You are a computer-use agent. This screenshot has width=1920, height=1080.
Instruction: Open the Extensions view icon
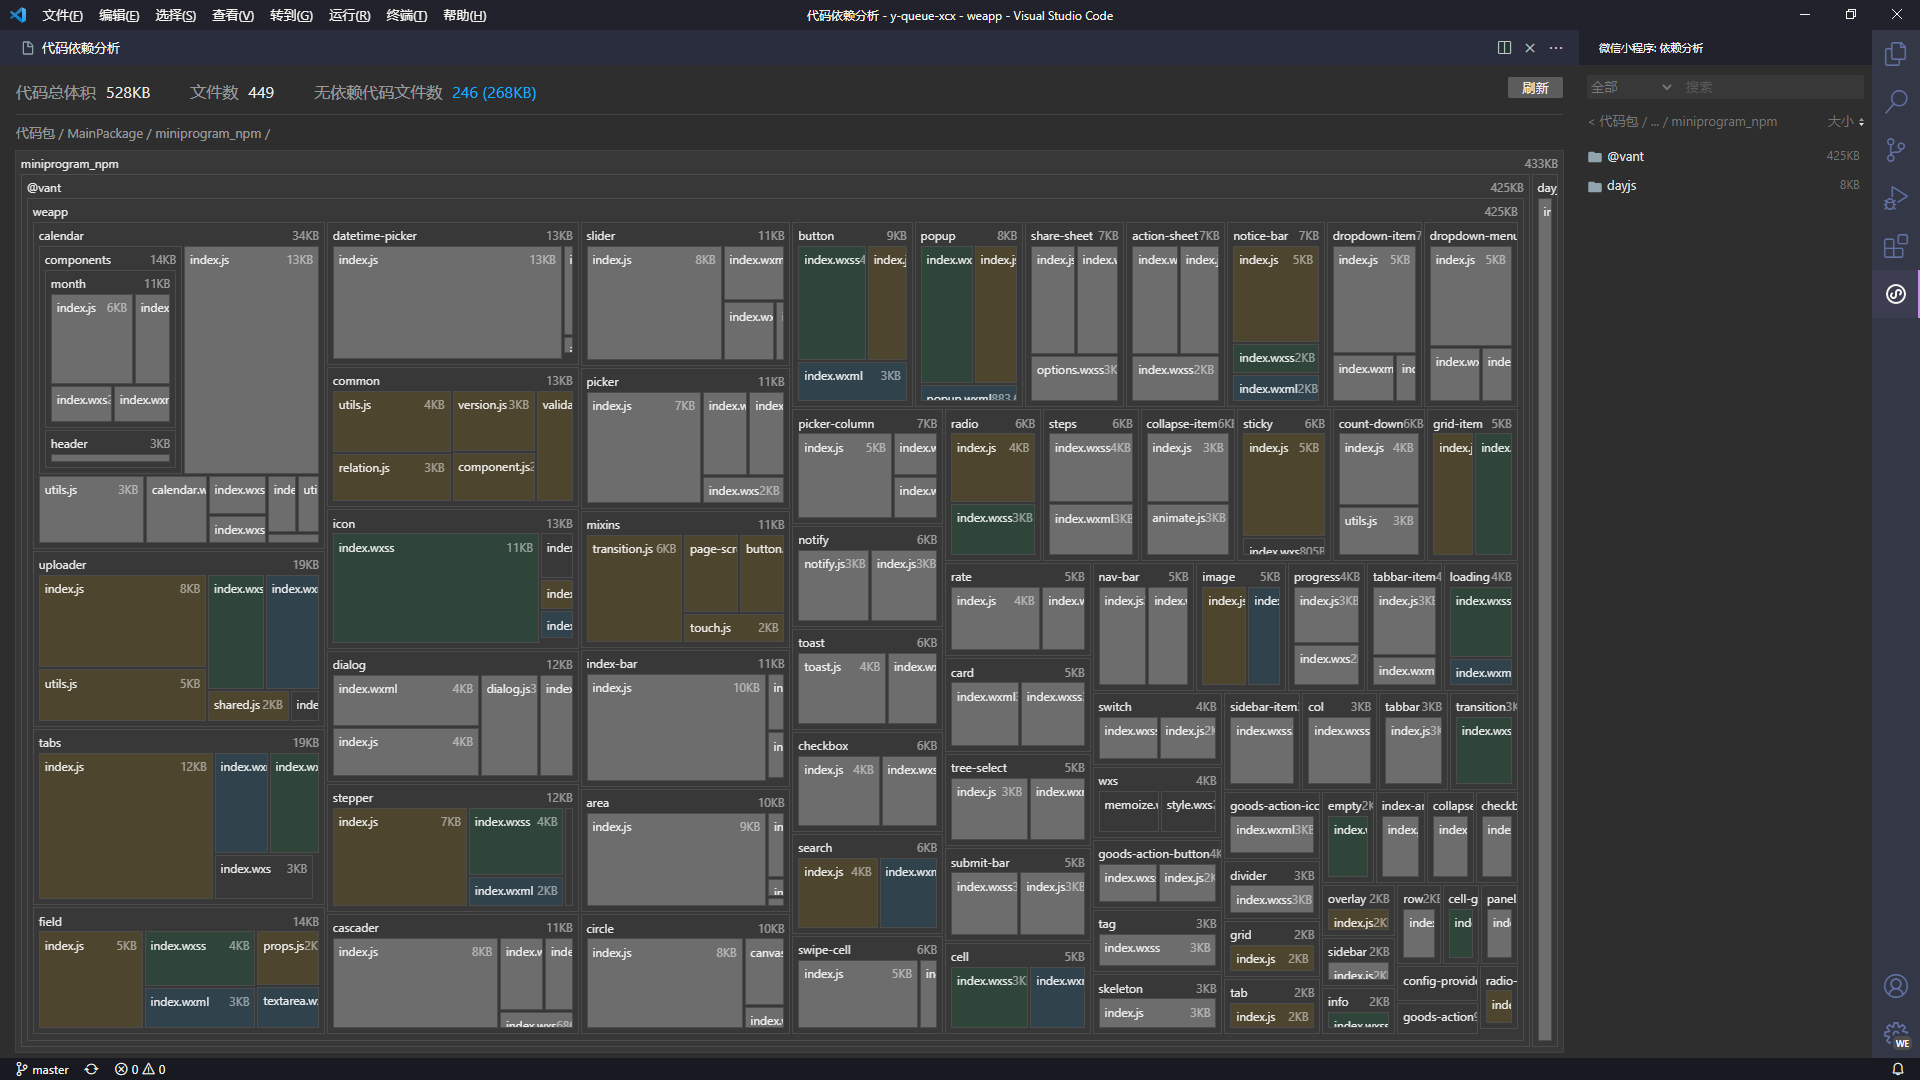point(1895,246)
